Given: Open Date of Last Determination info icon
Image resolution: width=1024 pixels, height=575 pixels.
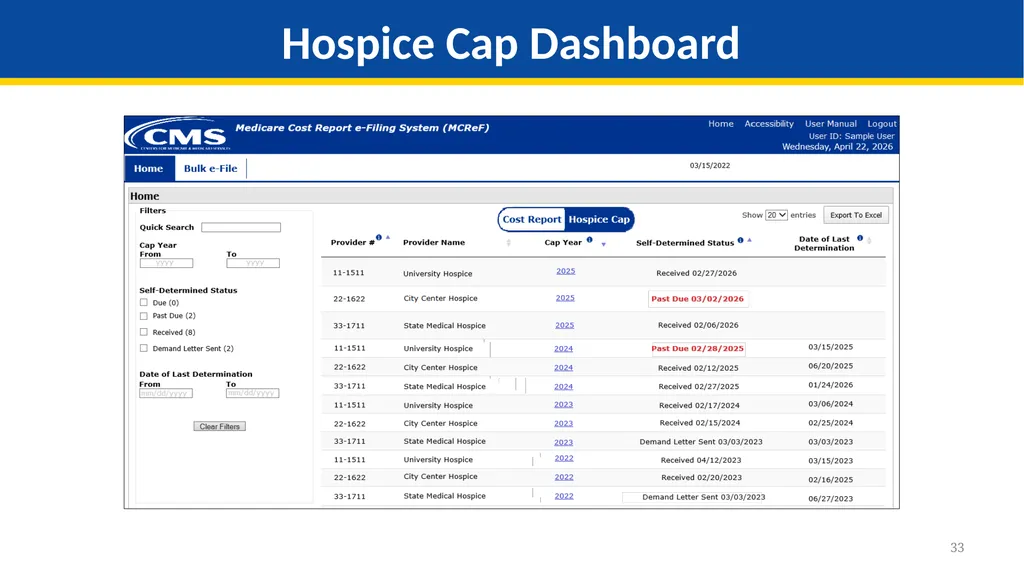Looking at the screenshot, I should coord(860,238).
